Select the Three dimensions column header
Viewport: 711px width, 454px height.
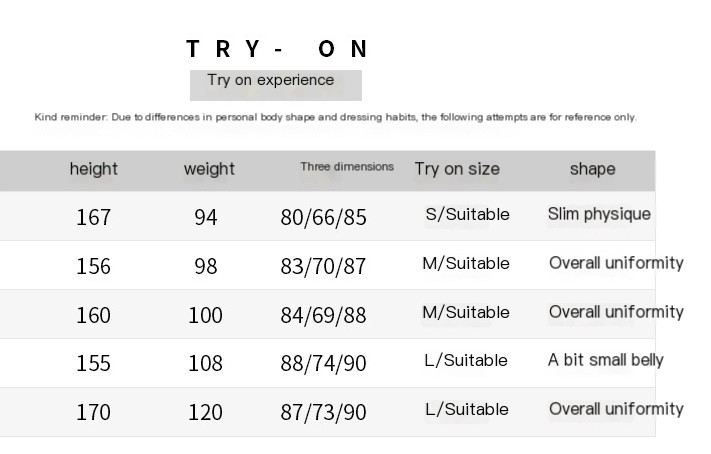click(x=347, y=166)
